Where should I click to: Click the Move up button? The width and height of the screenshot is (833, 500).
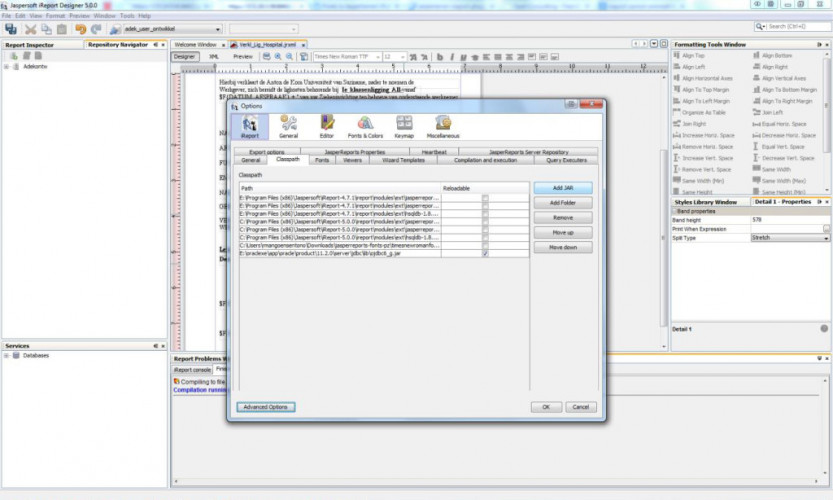click(563, 233)
